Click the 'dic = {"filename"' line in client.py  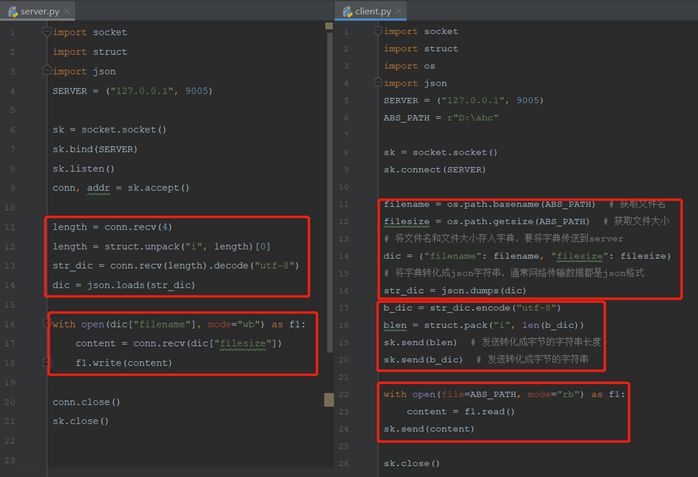click(528, 256)
